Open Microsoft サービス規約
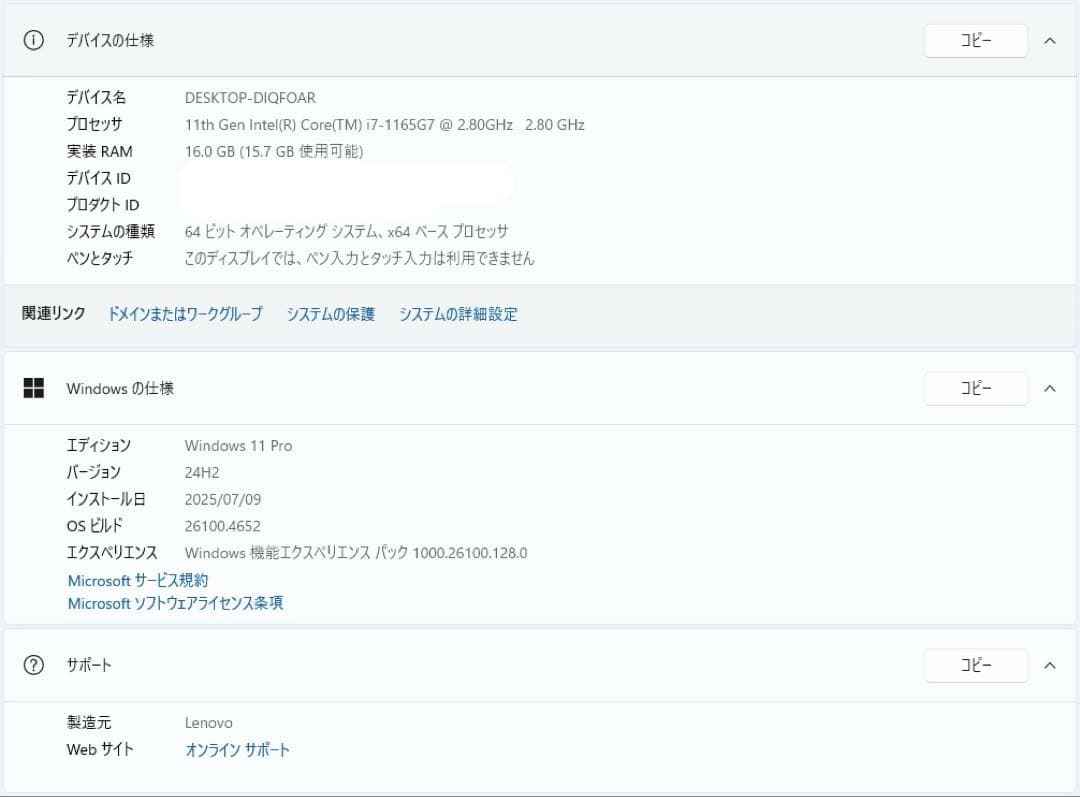Screen dimensions: 1080x797 [137, 579]
